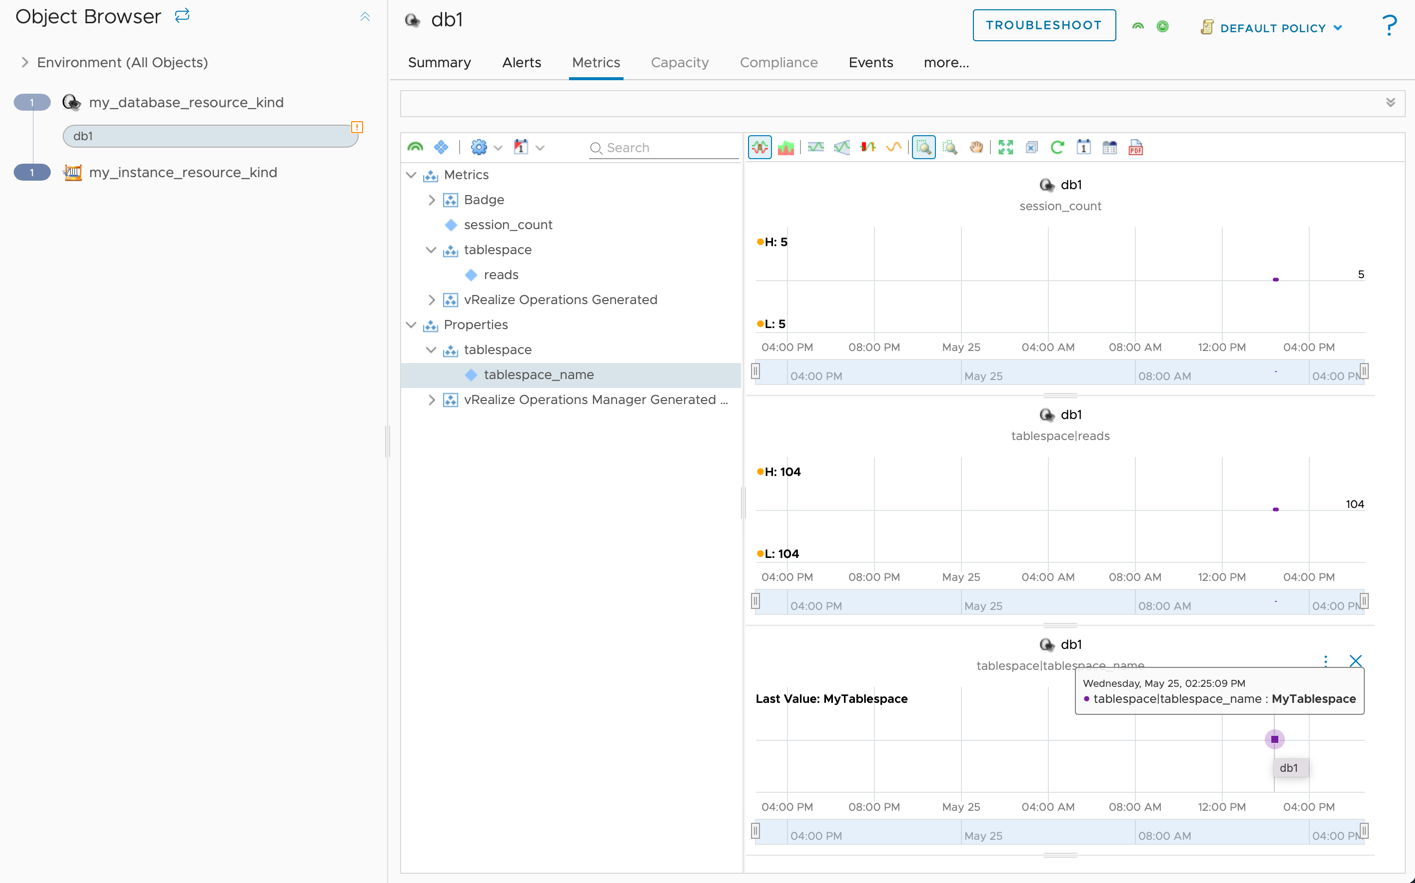Viewport: 1415px width, 883px height.
Task: Switch to the Capacity tab
Action: 679,62
